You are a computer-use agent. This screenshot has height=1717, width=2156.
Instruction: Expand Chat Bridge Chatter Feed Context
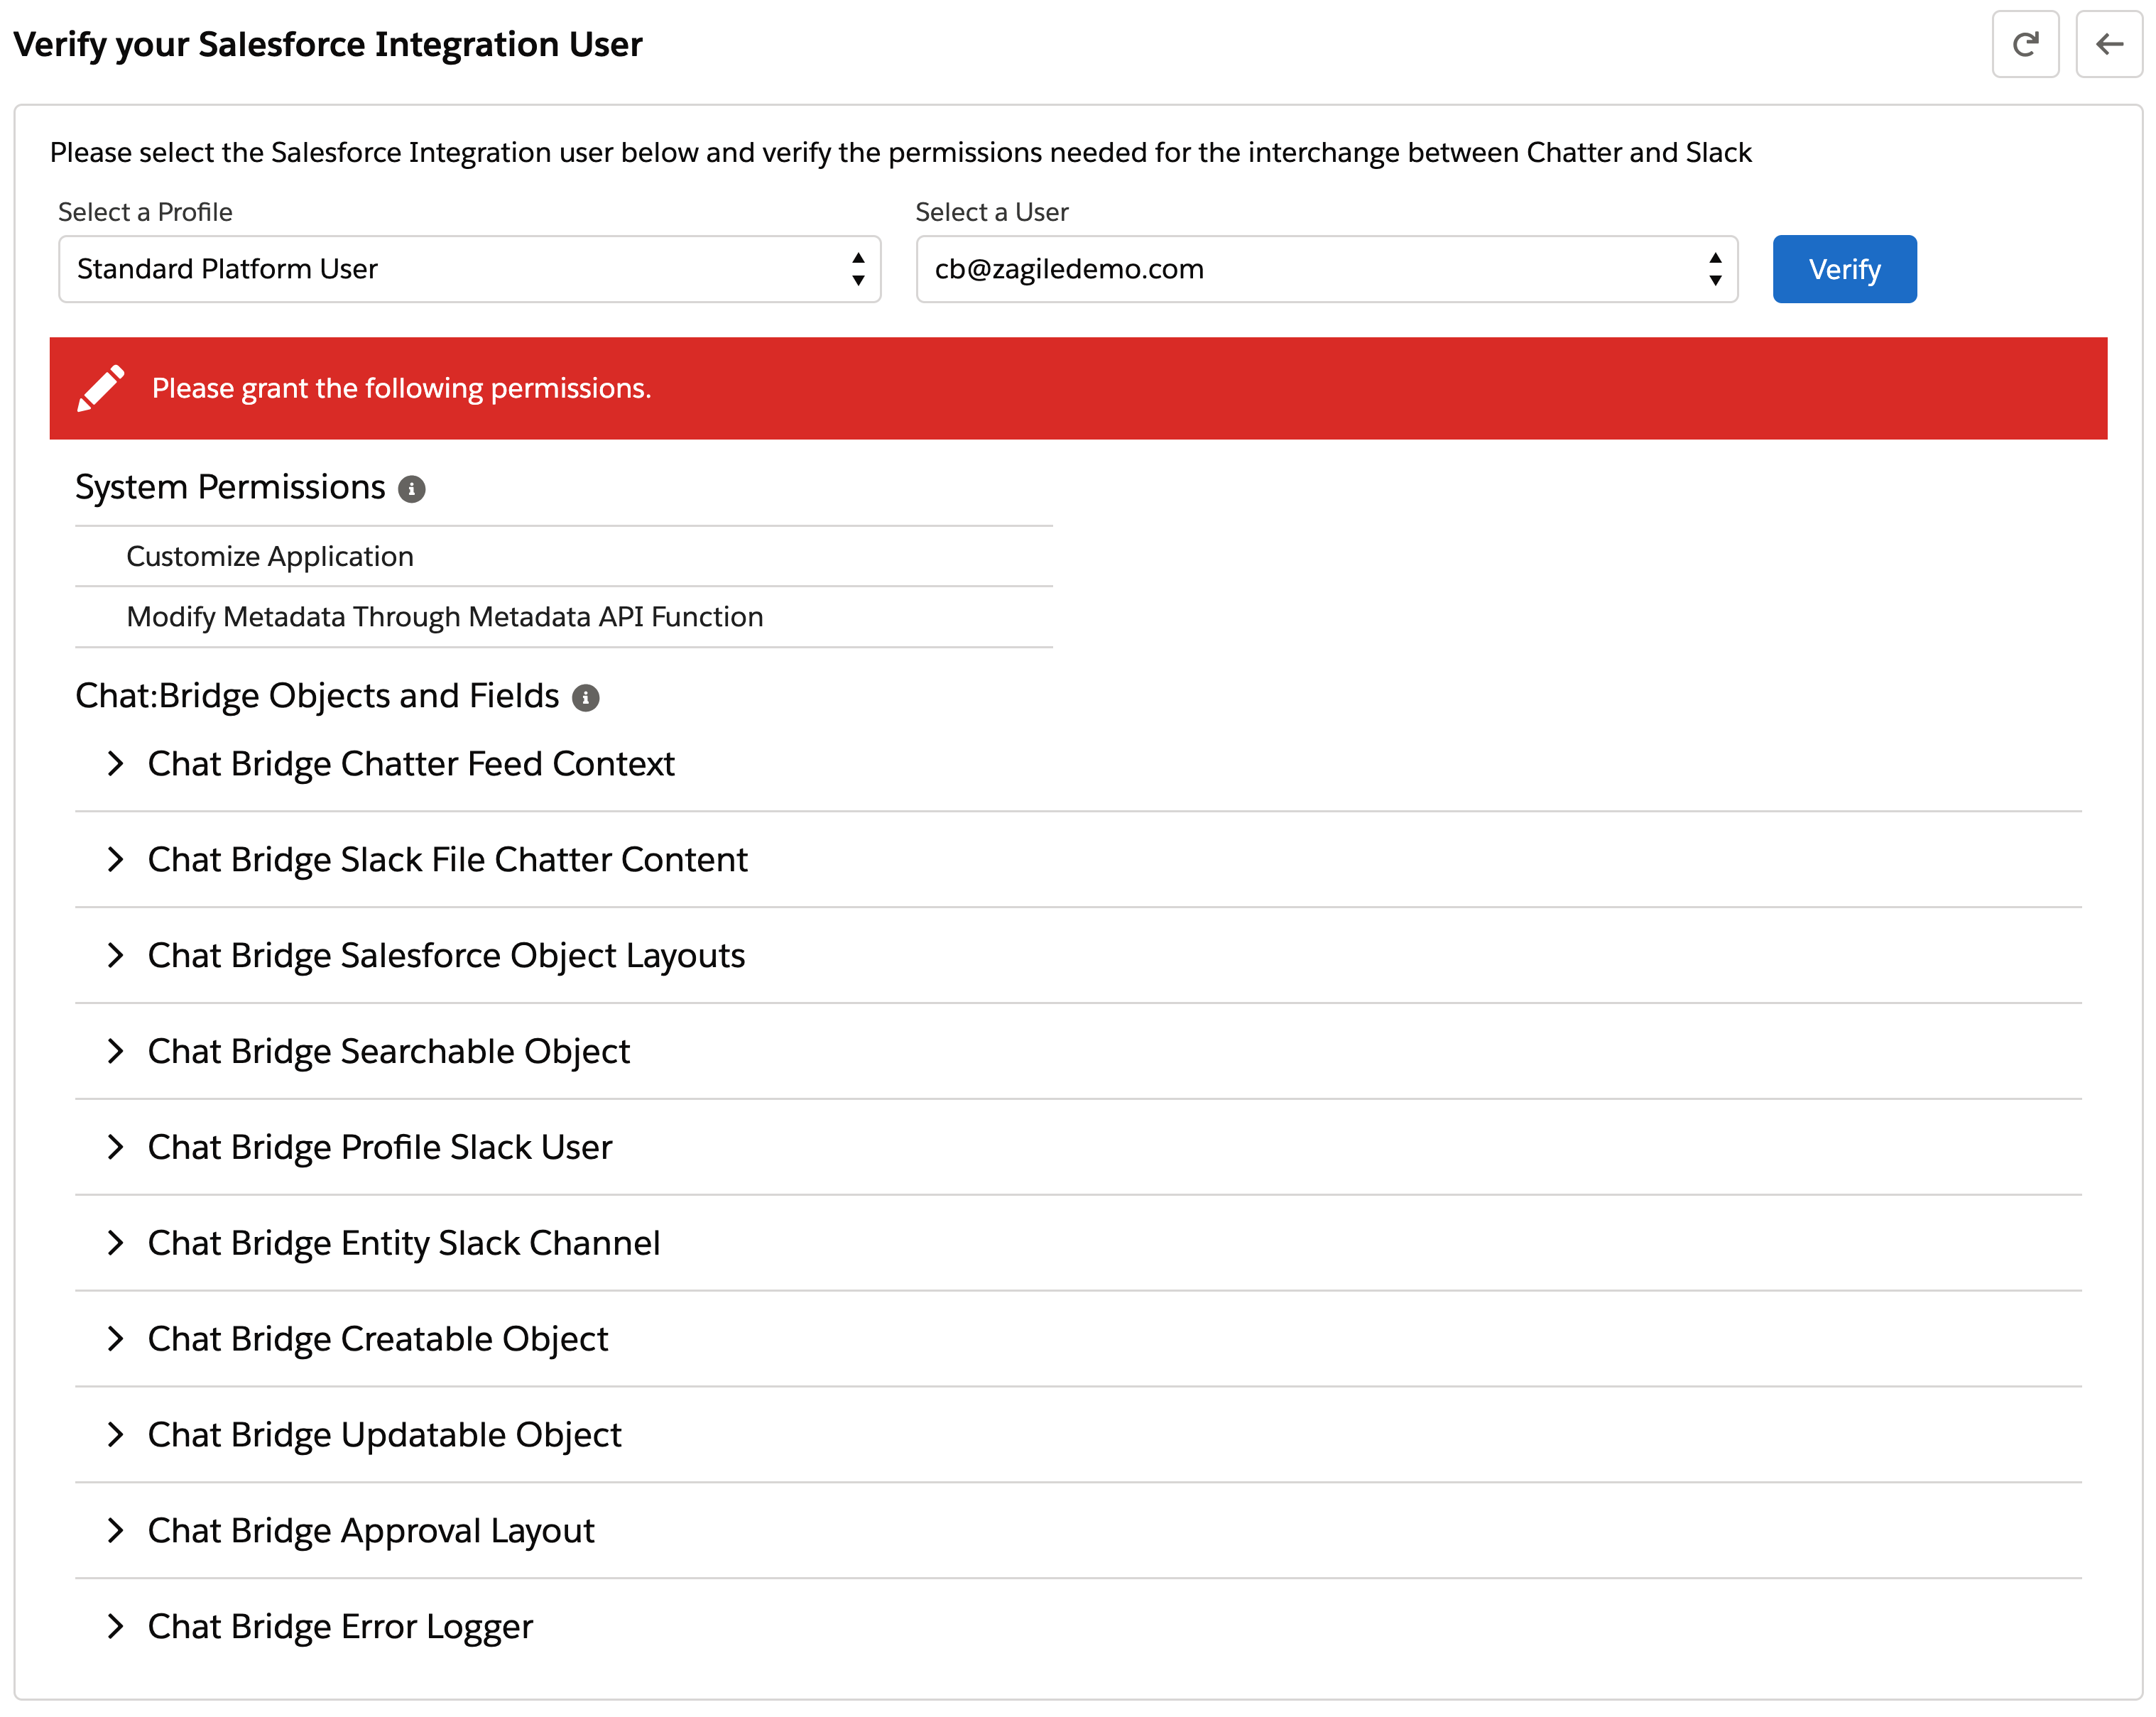pos(116,764)
